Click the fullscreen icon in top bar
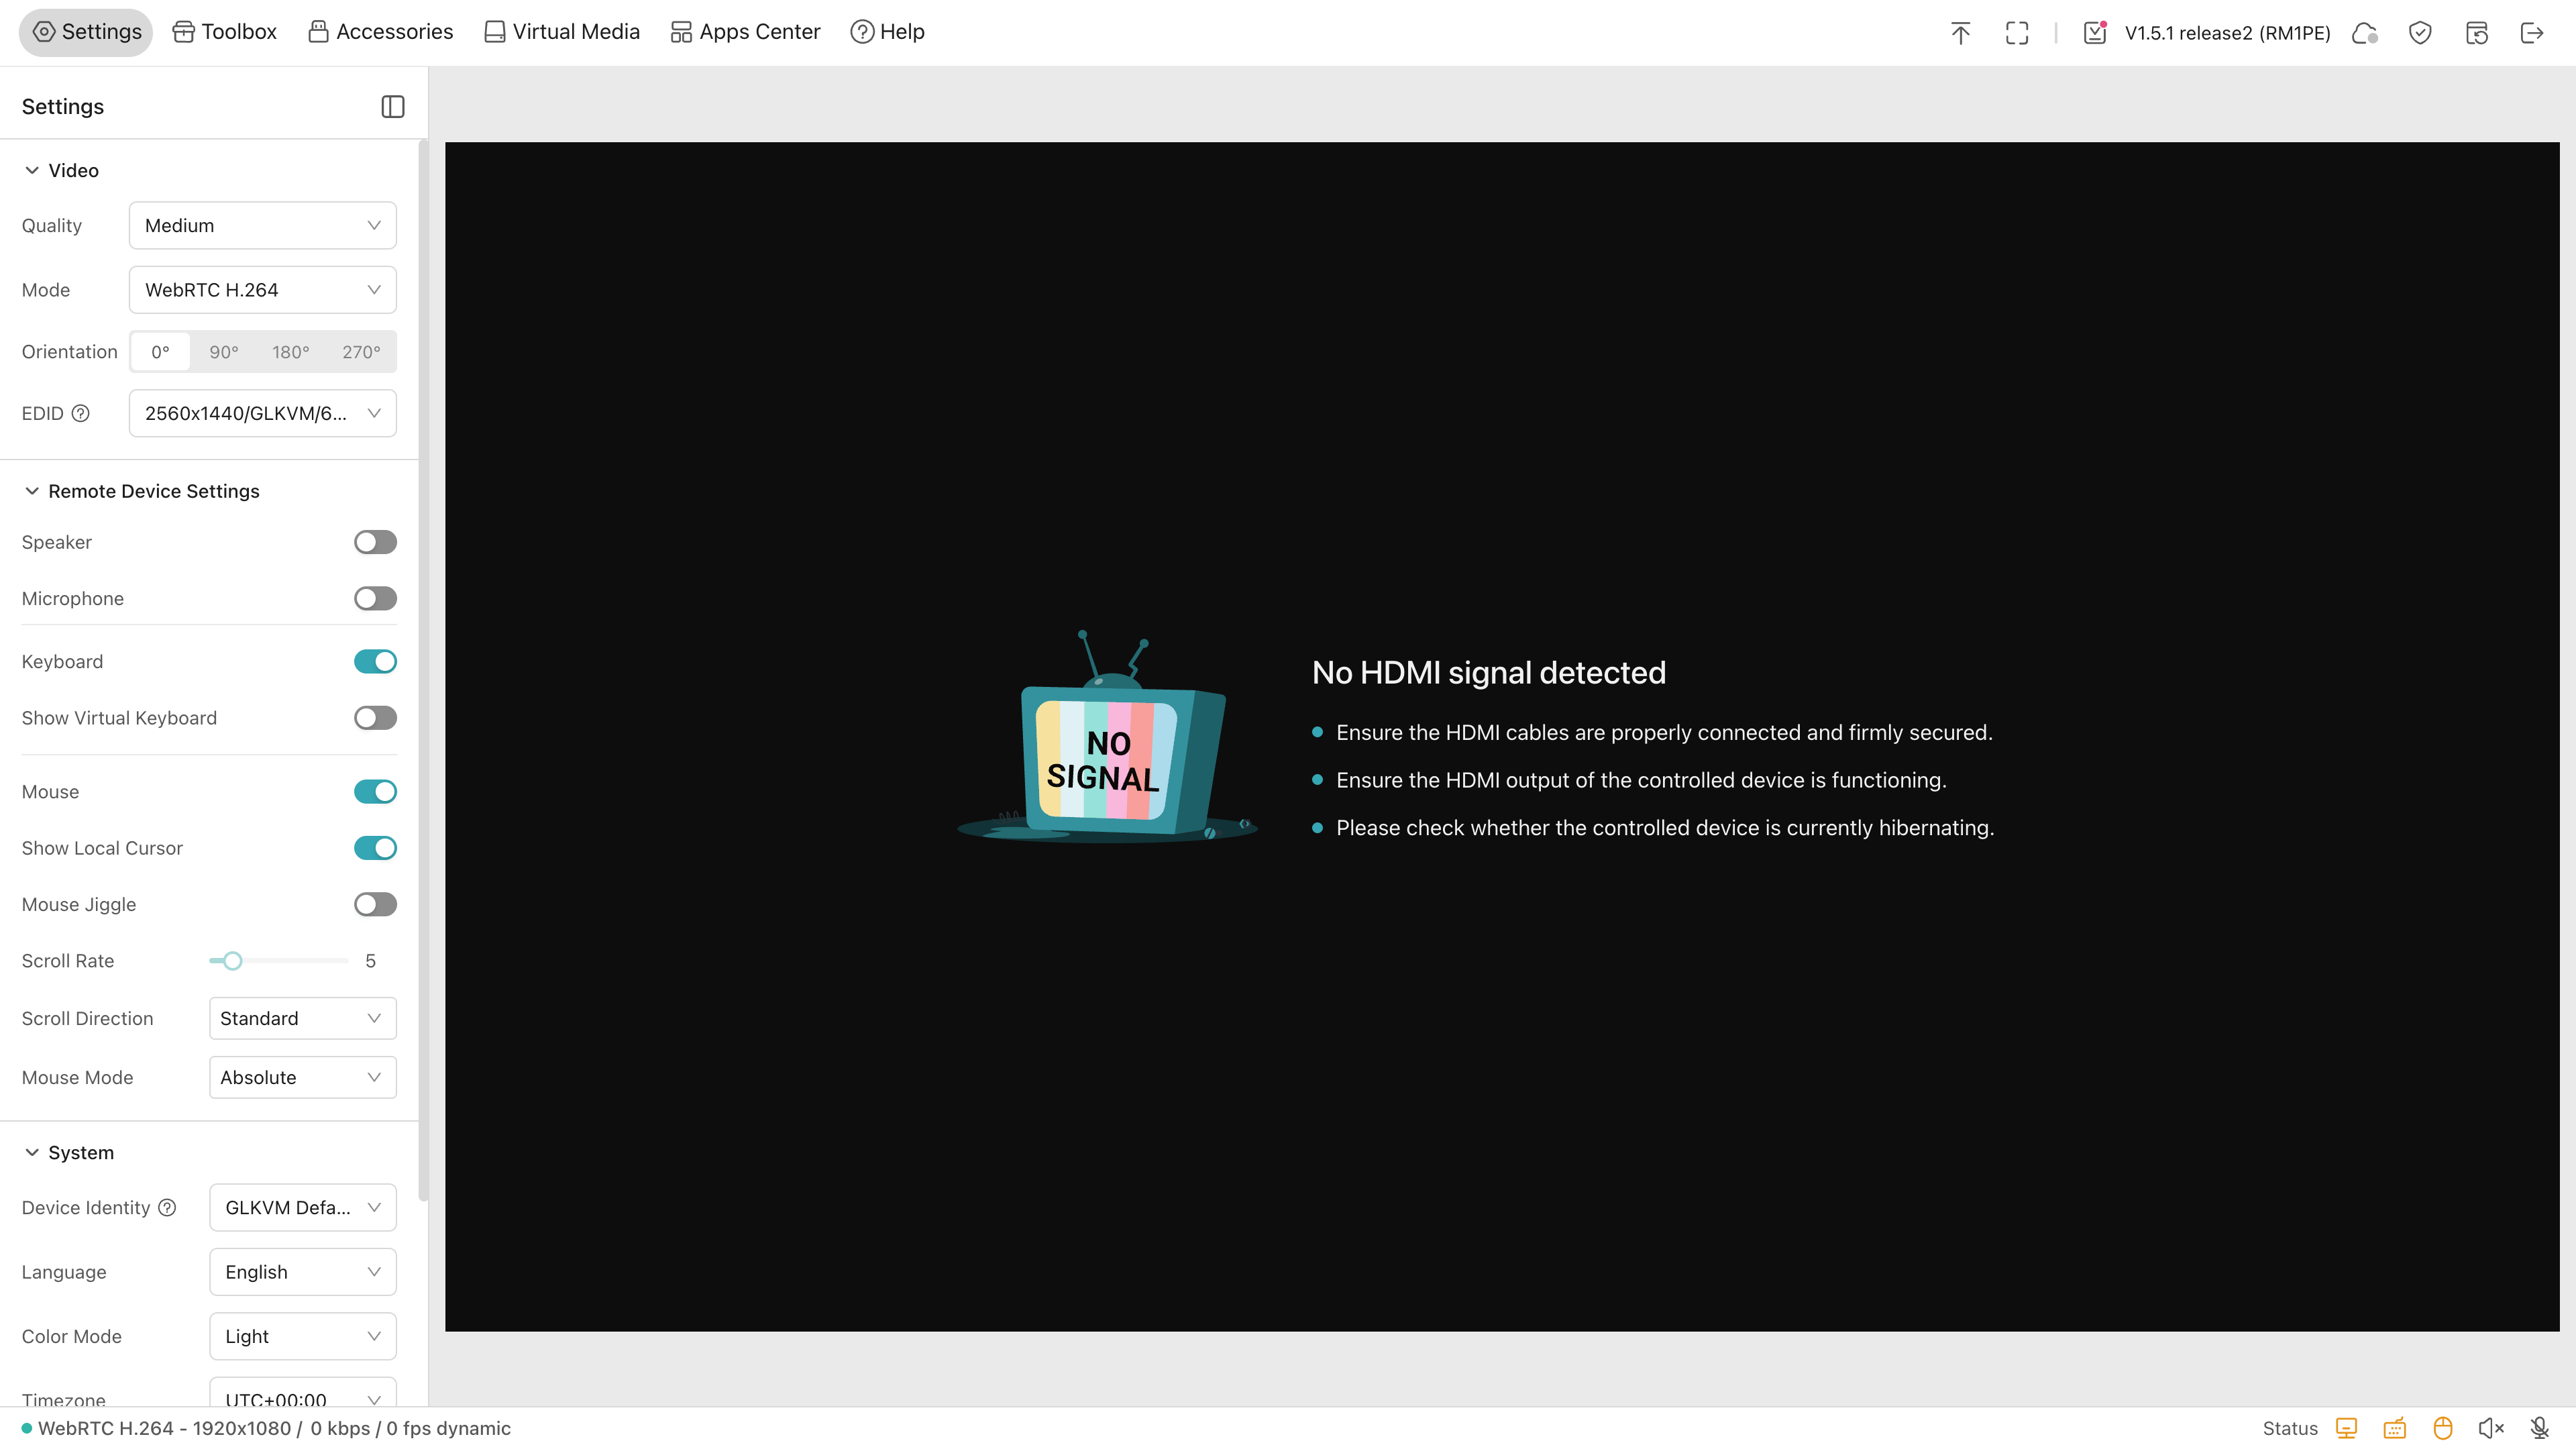Image resolution: width=2576 pixels, height=1449 pixels. (x=2016, y=33)
